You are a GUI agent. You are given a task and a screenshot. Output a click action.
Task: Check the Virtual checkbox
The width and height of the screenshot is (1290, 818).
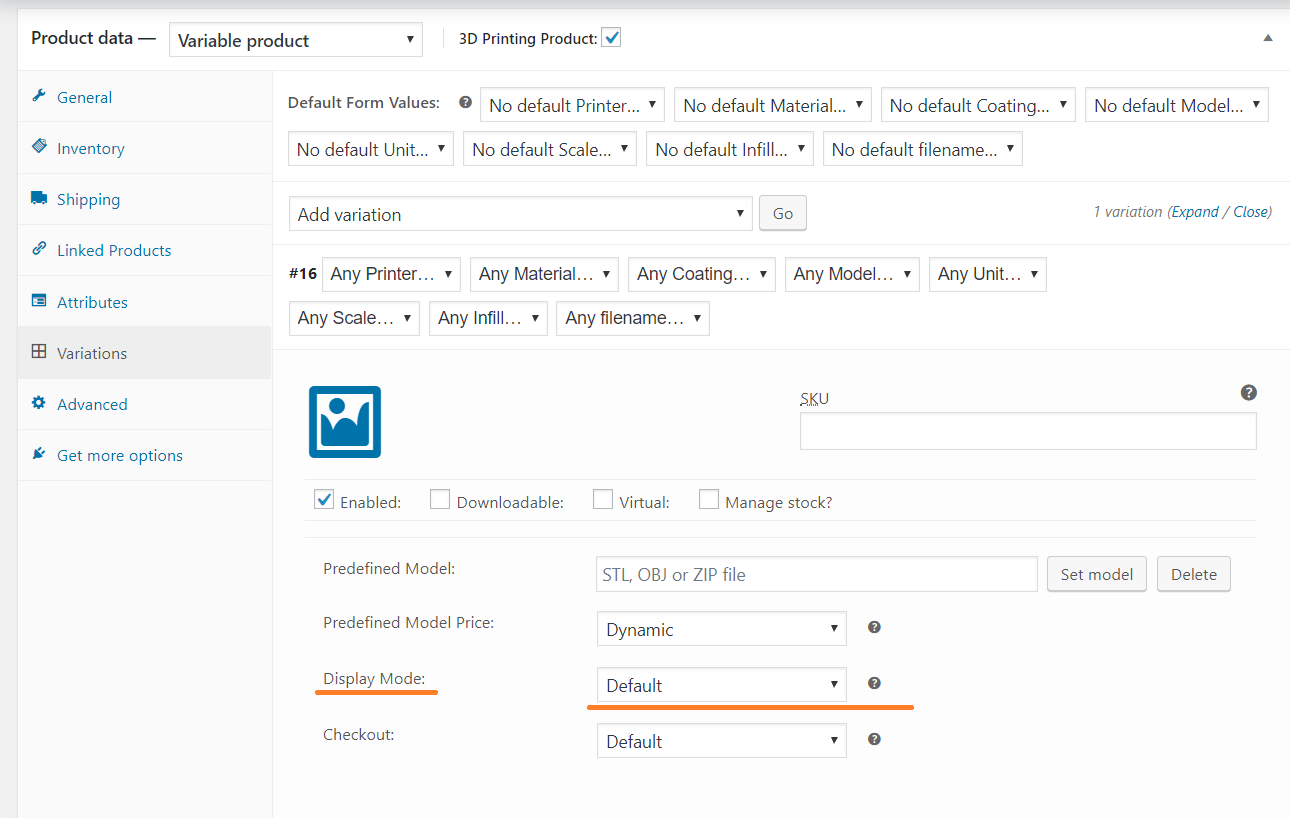coord(602,499)
